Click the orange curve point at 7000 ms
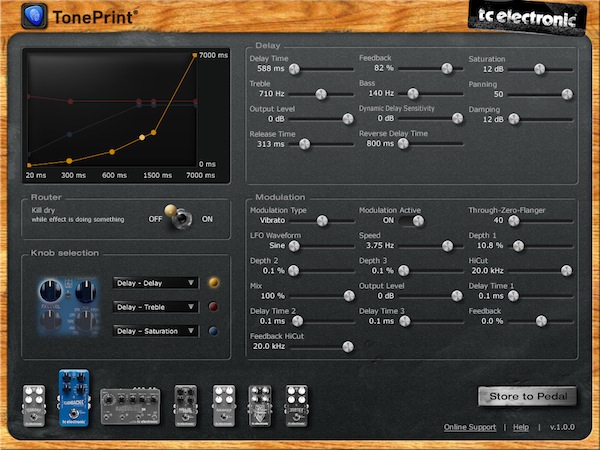 [195, 55]
